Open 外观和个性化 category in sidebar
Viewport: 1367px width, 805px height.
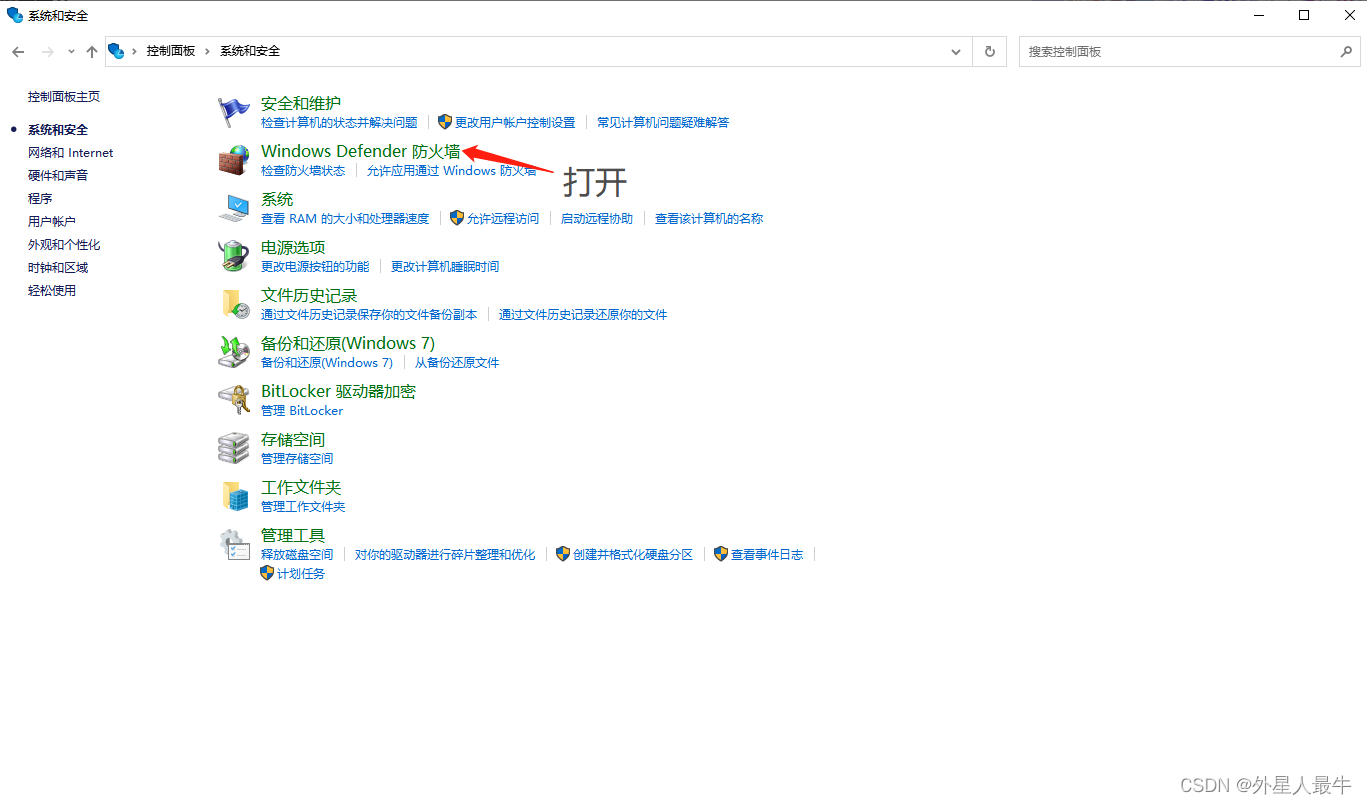(x=64, y=245)
